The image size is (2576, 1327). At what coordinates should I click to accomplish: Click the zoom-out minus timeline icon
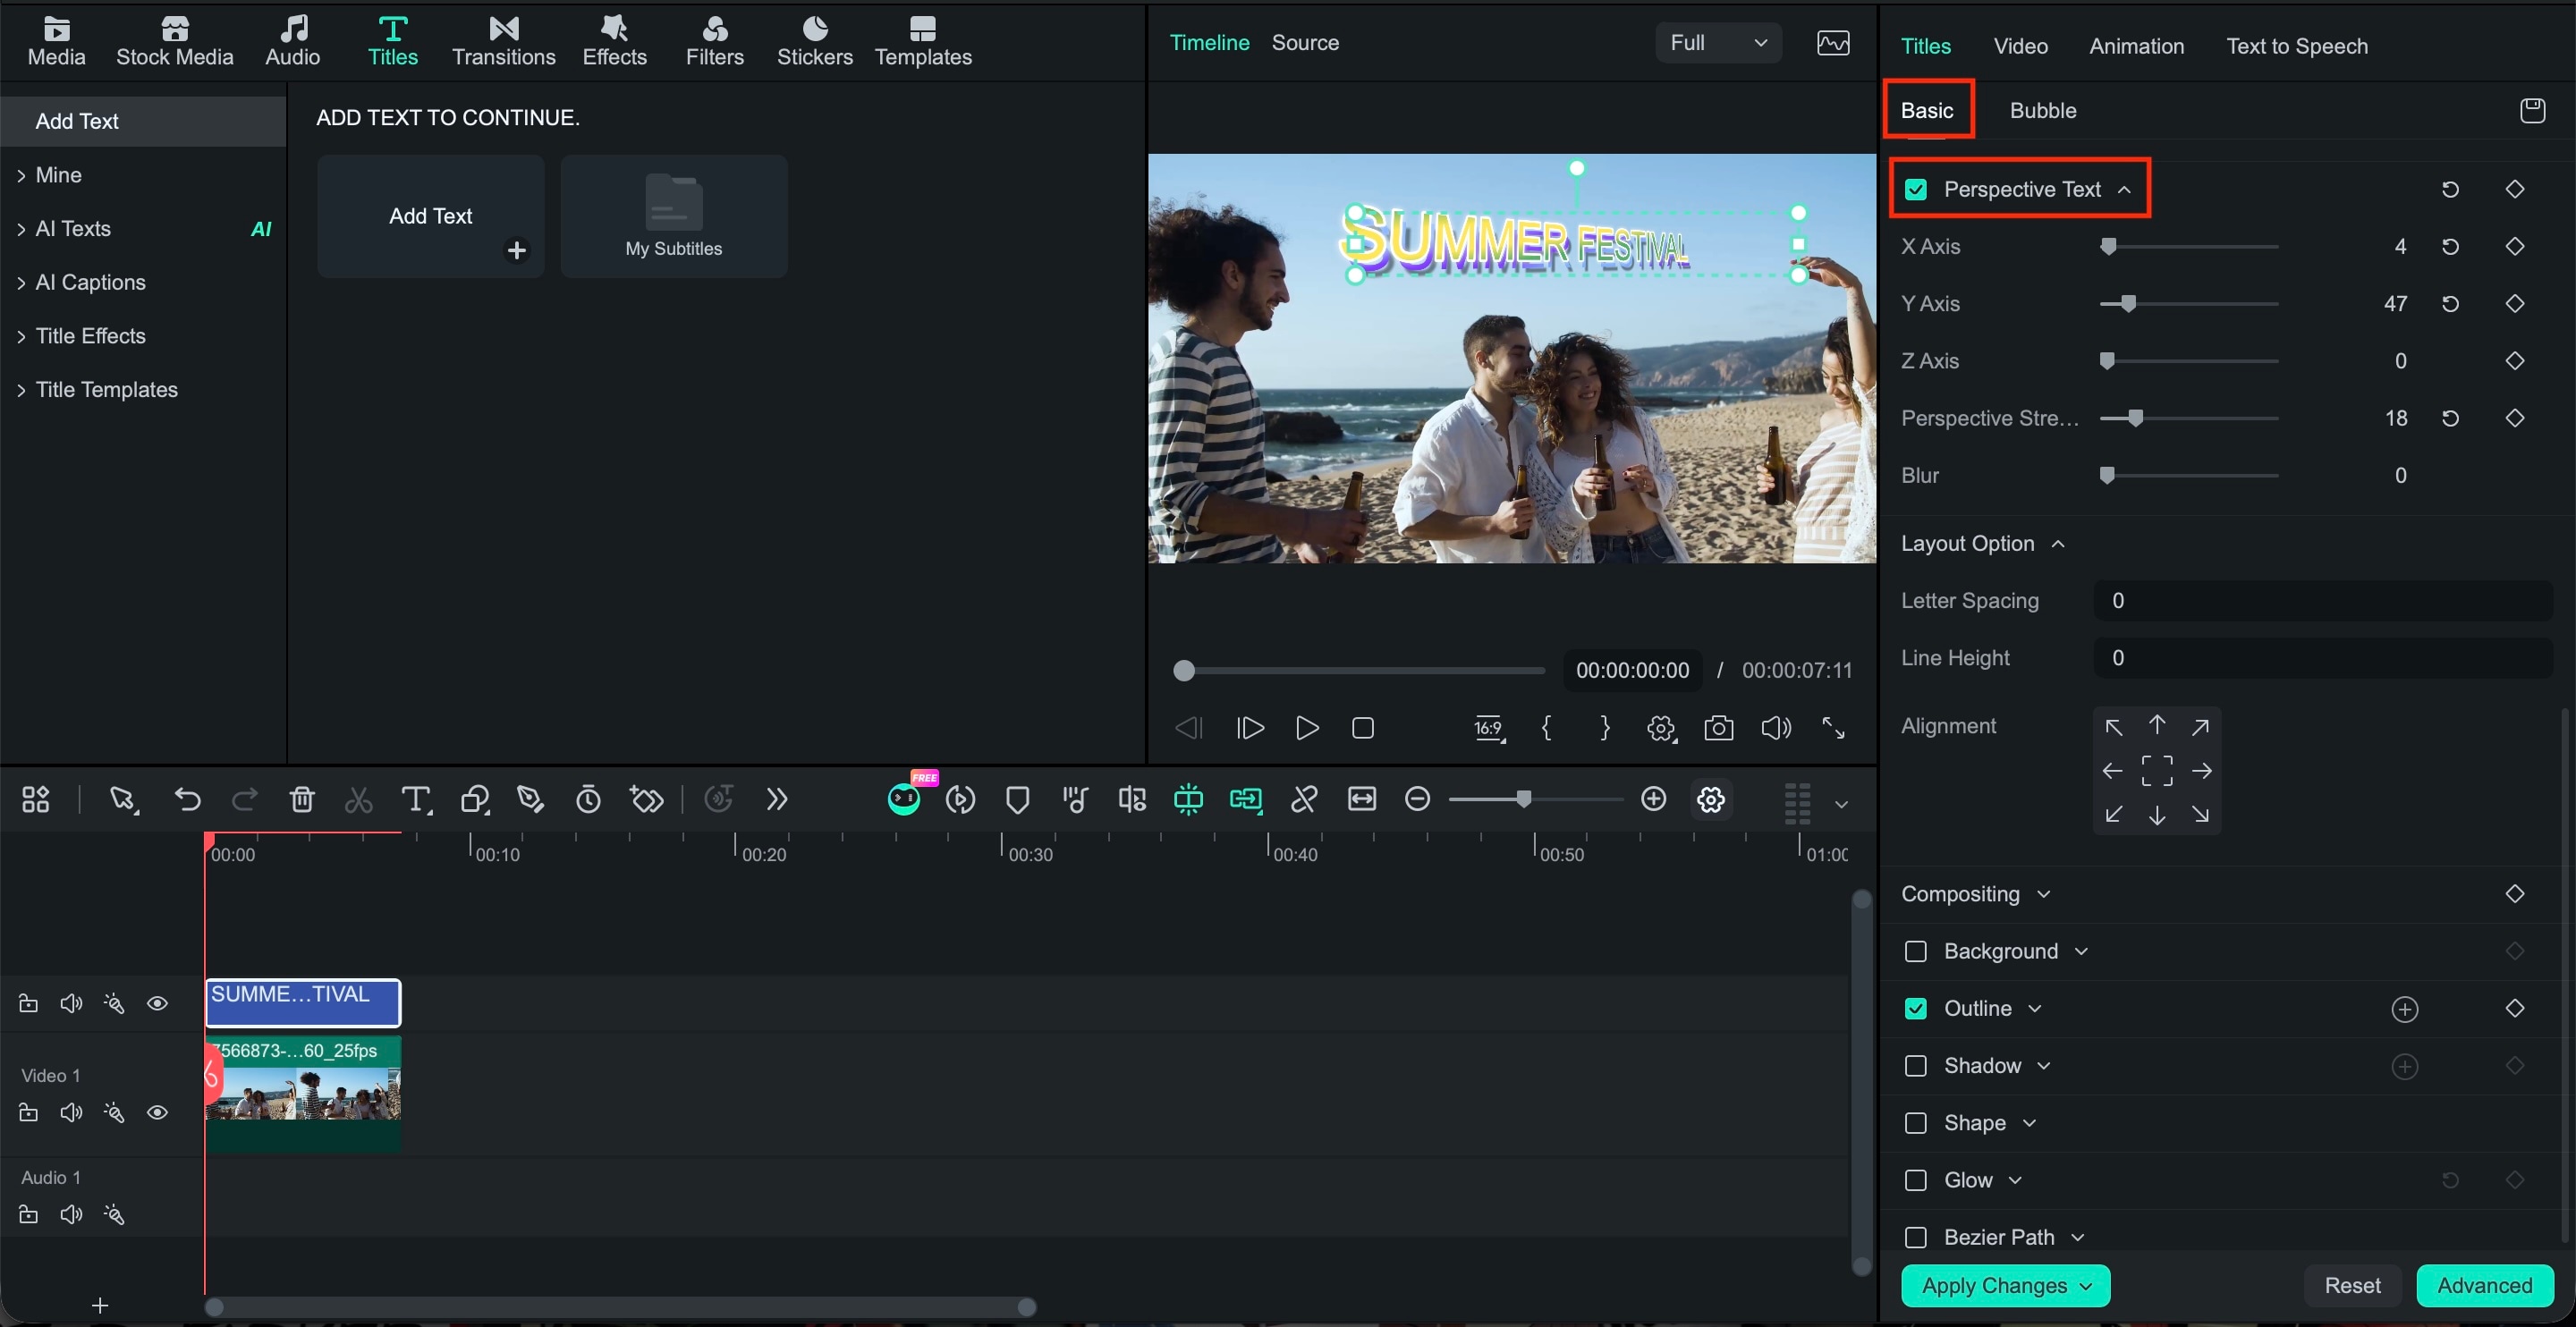1417,799
